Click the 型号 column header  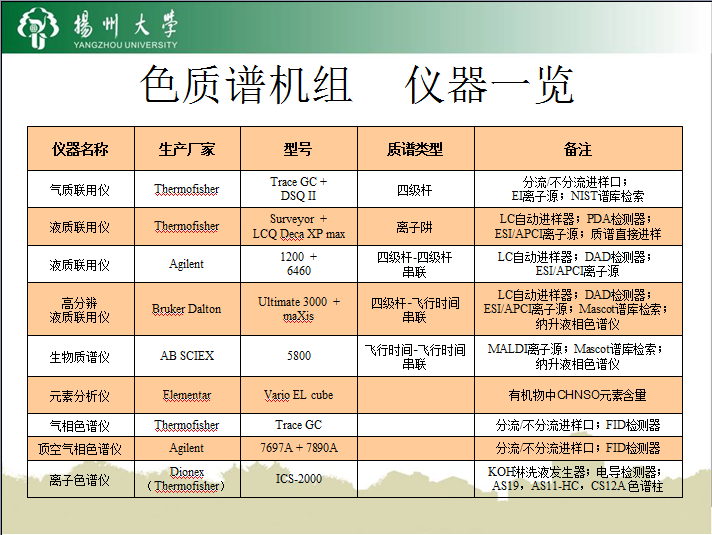point(299,149)
